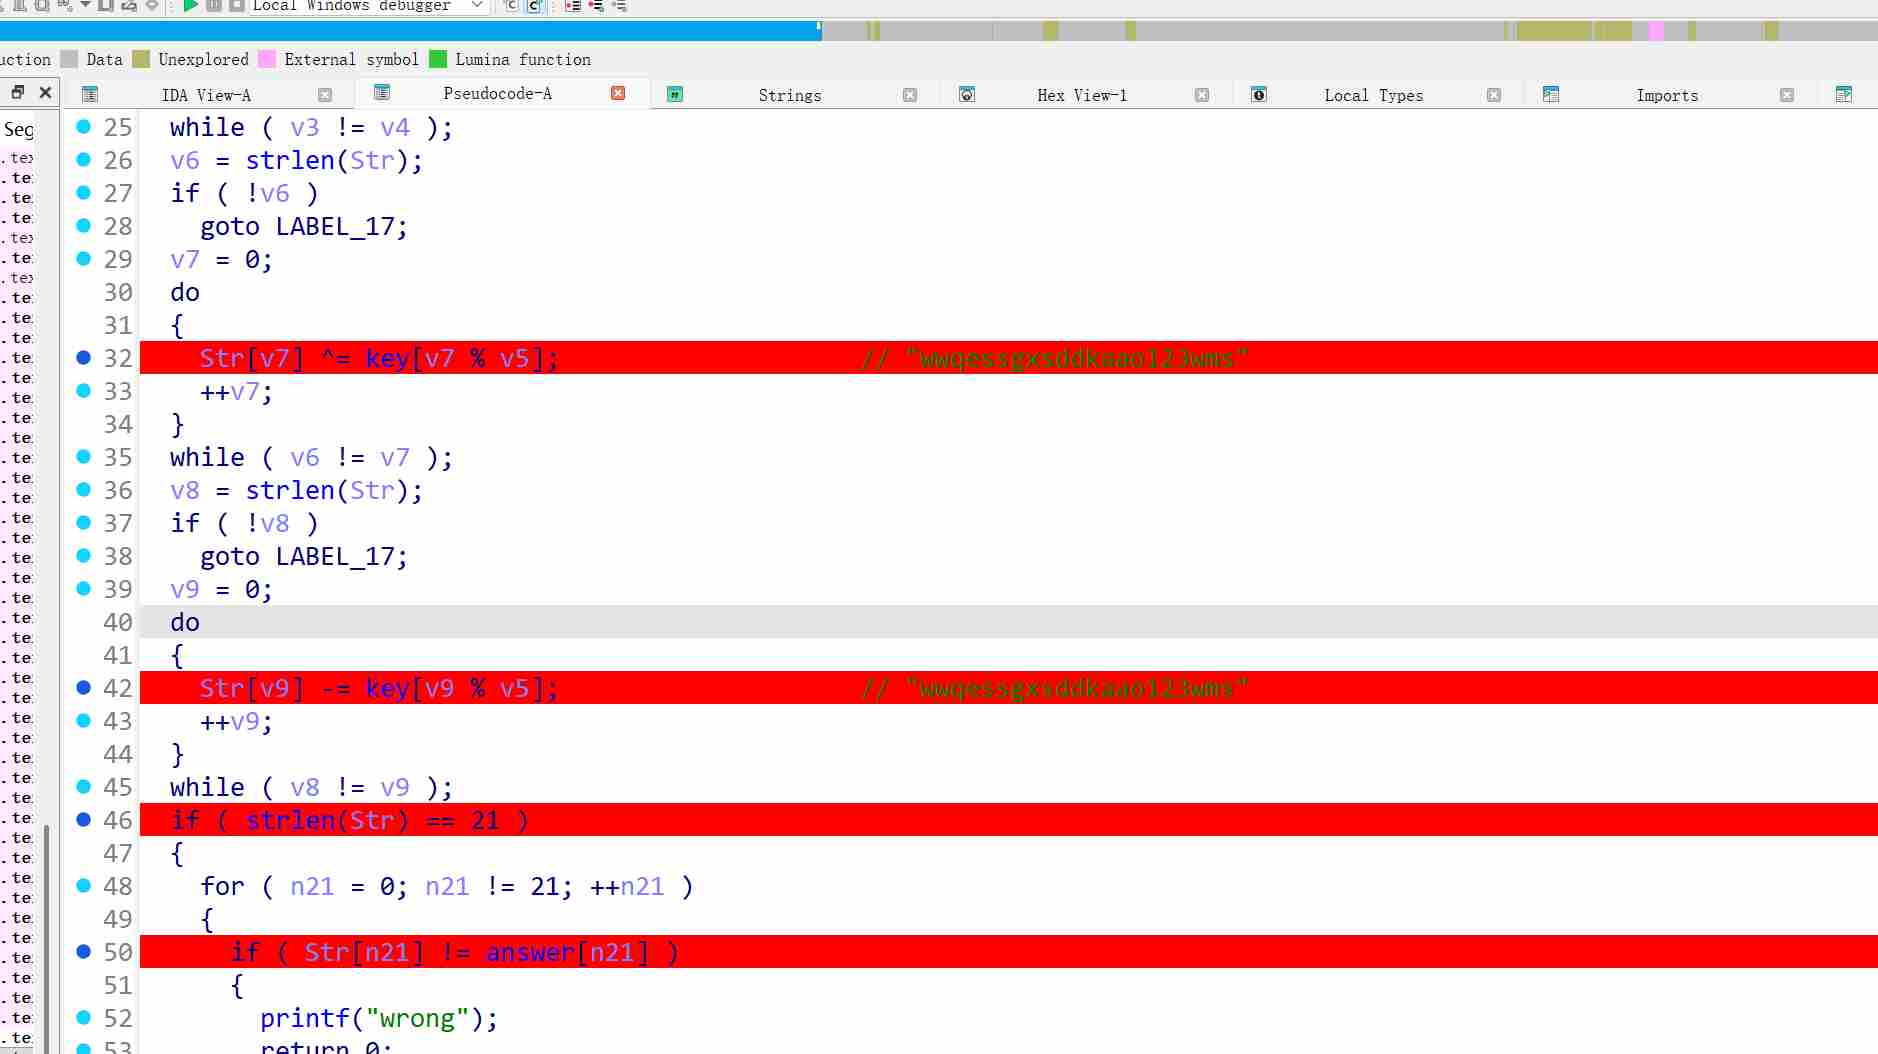Close the Pseudocode-A tab with red X
The width and height of the screenshot is (1878, 1054).
click(618, 93)
